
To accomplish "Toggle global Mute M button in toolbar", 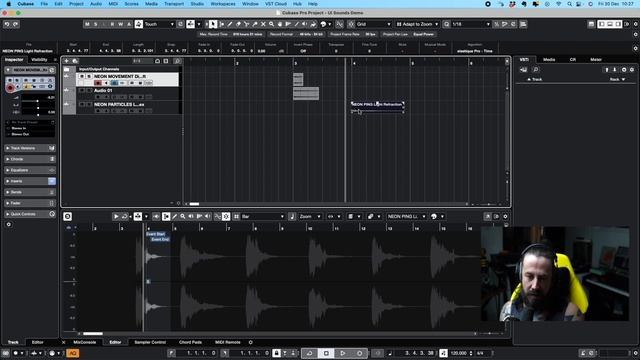I will click(x=87, y=24).
